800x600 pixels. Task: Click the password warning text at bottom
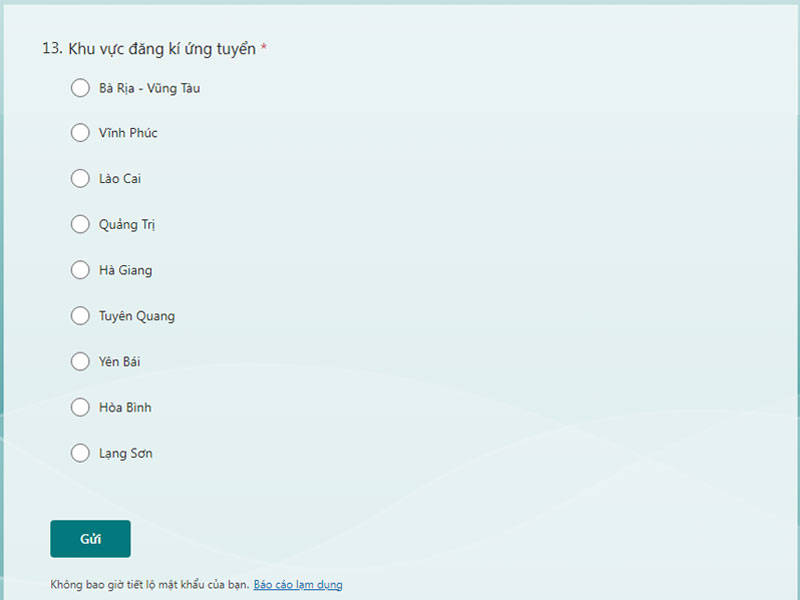click(149, 584)
